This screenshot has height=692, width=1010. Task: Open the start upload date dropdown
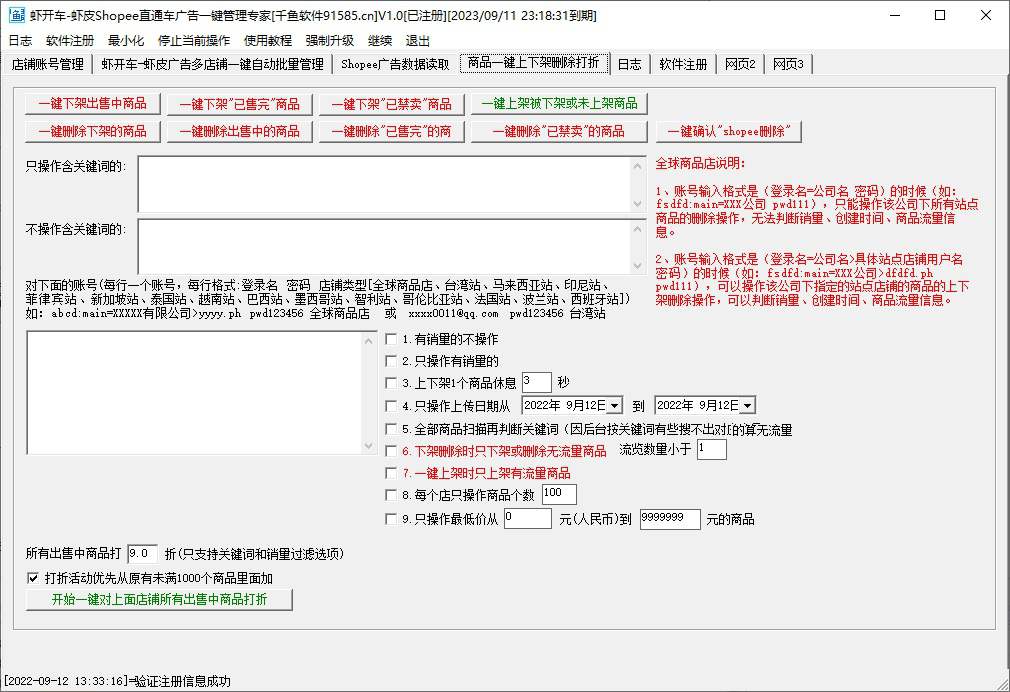613,405
